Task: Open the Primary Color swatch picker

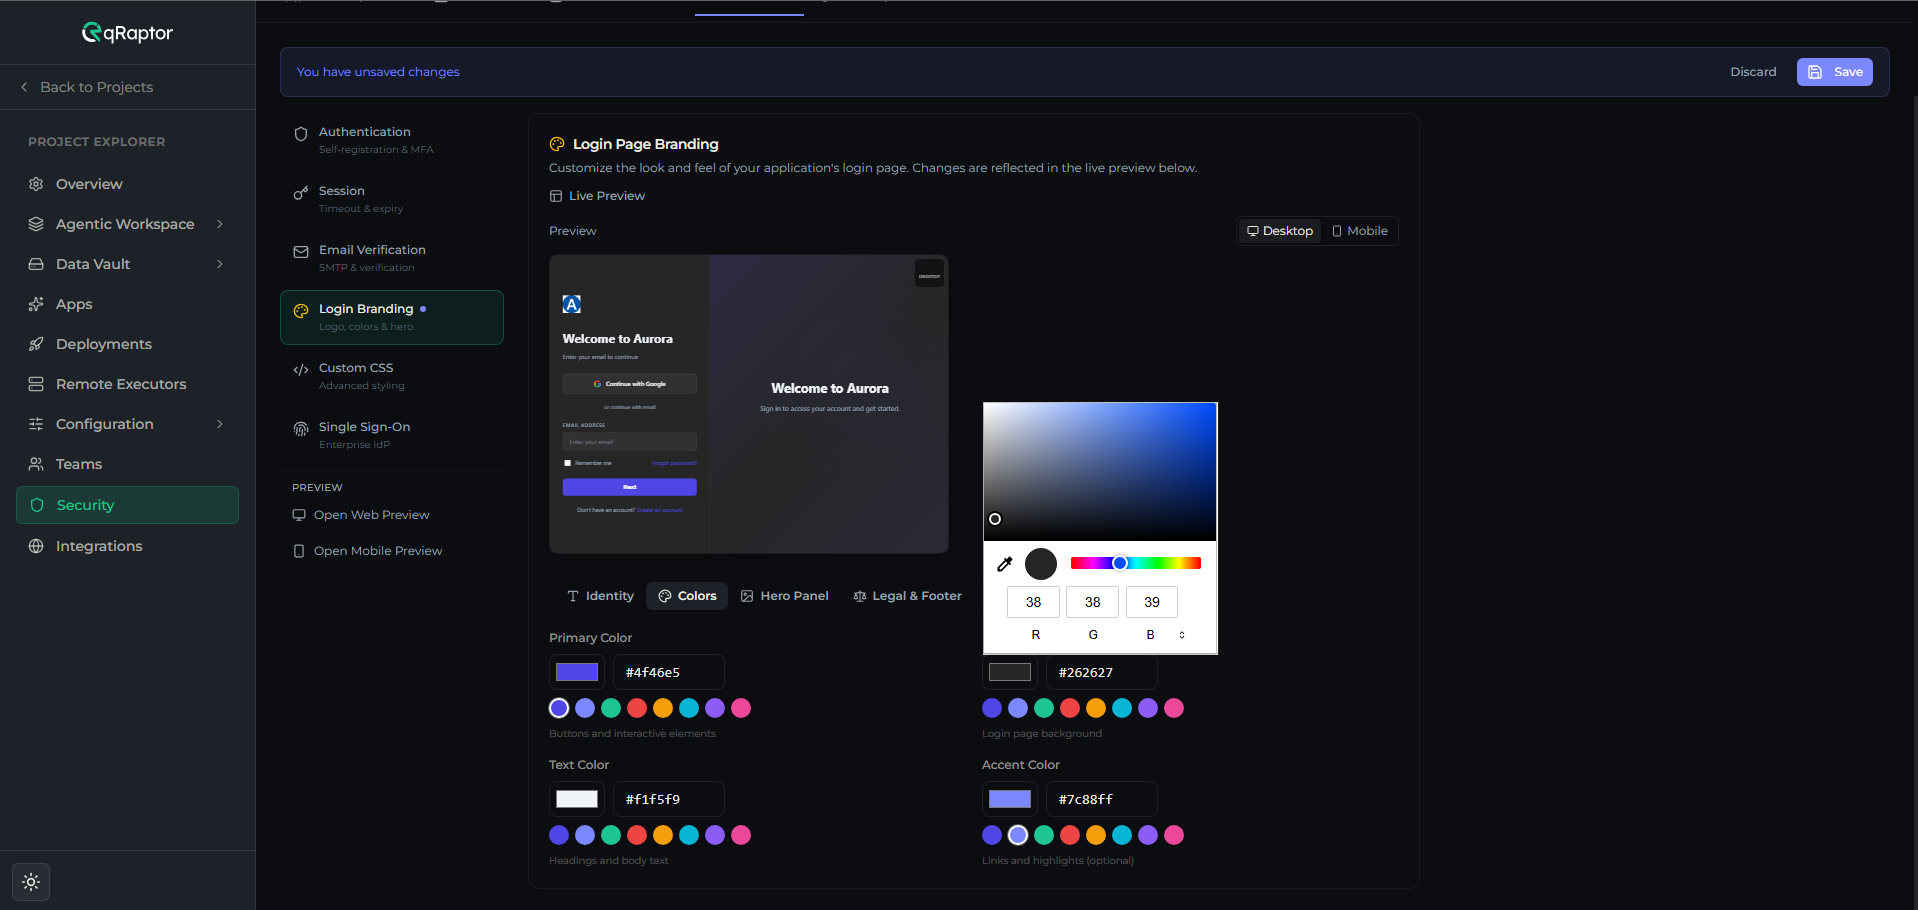Action: (577, 672)
